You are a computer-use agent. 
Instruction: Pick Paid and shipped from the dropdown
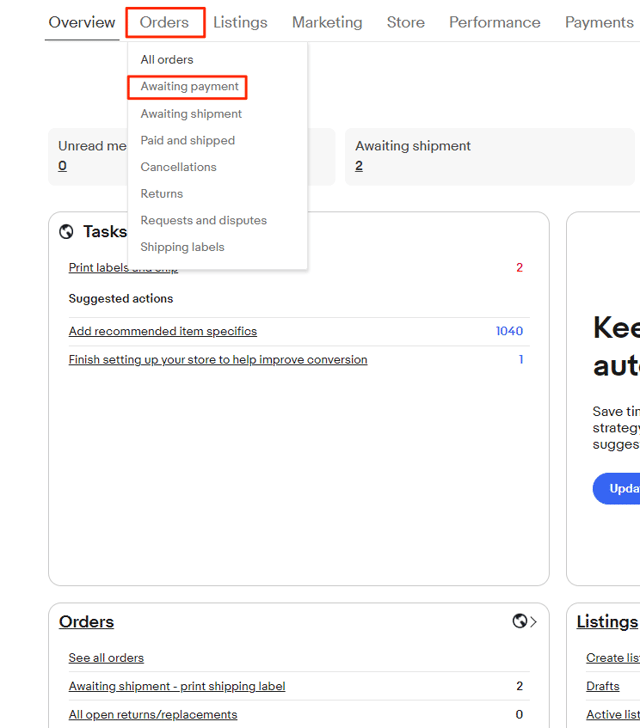187,141
